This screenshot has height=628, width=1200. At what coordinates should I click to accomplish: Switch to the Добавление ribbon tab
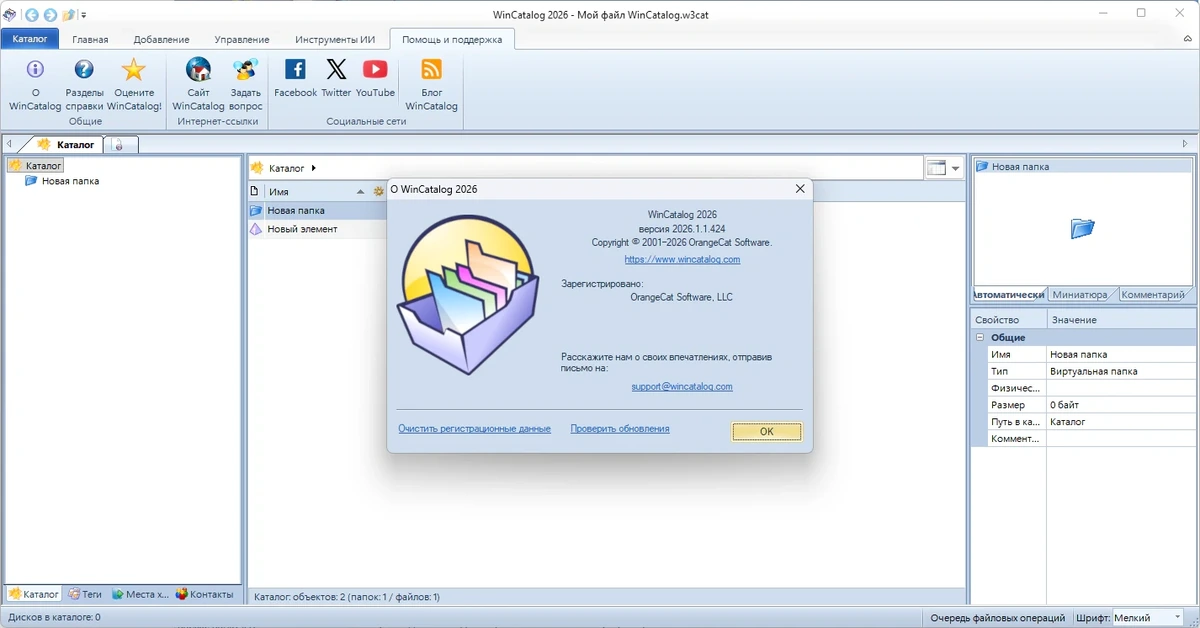(161, 39)
